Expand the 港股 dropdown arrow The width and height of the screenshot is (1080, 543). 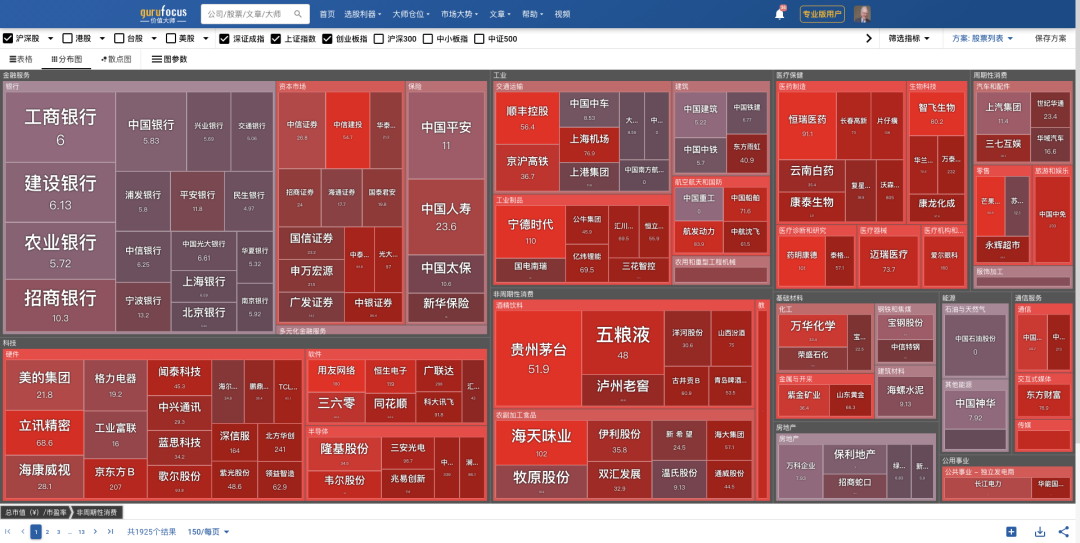[102, 39]
